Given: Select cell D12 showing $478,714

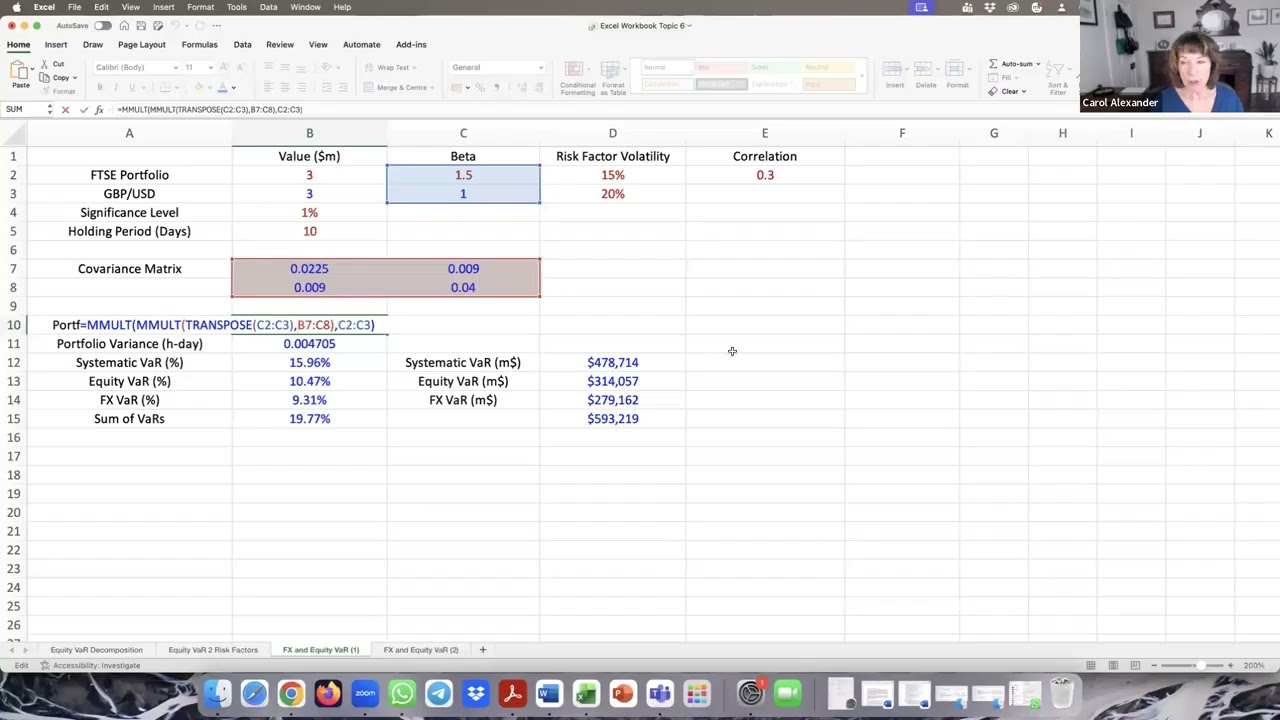Looking at the screenshot, I should (x=613, y=363).
